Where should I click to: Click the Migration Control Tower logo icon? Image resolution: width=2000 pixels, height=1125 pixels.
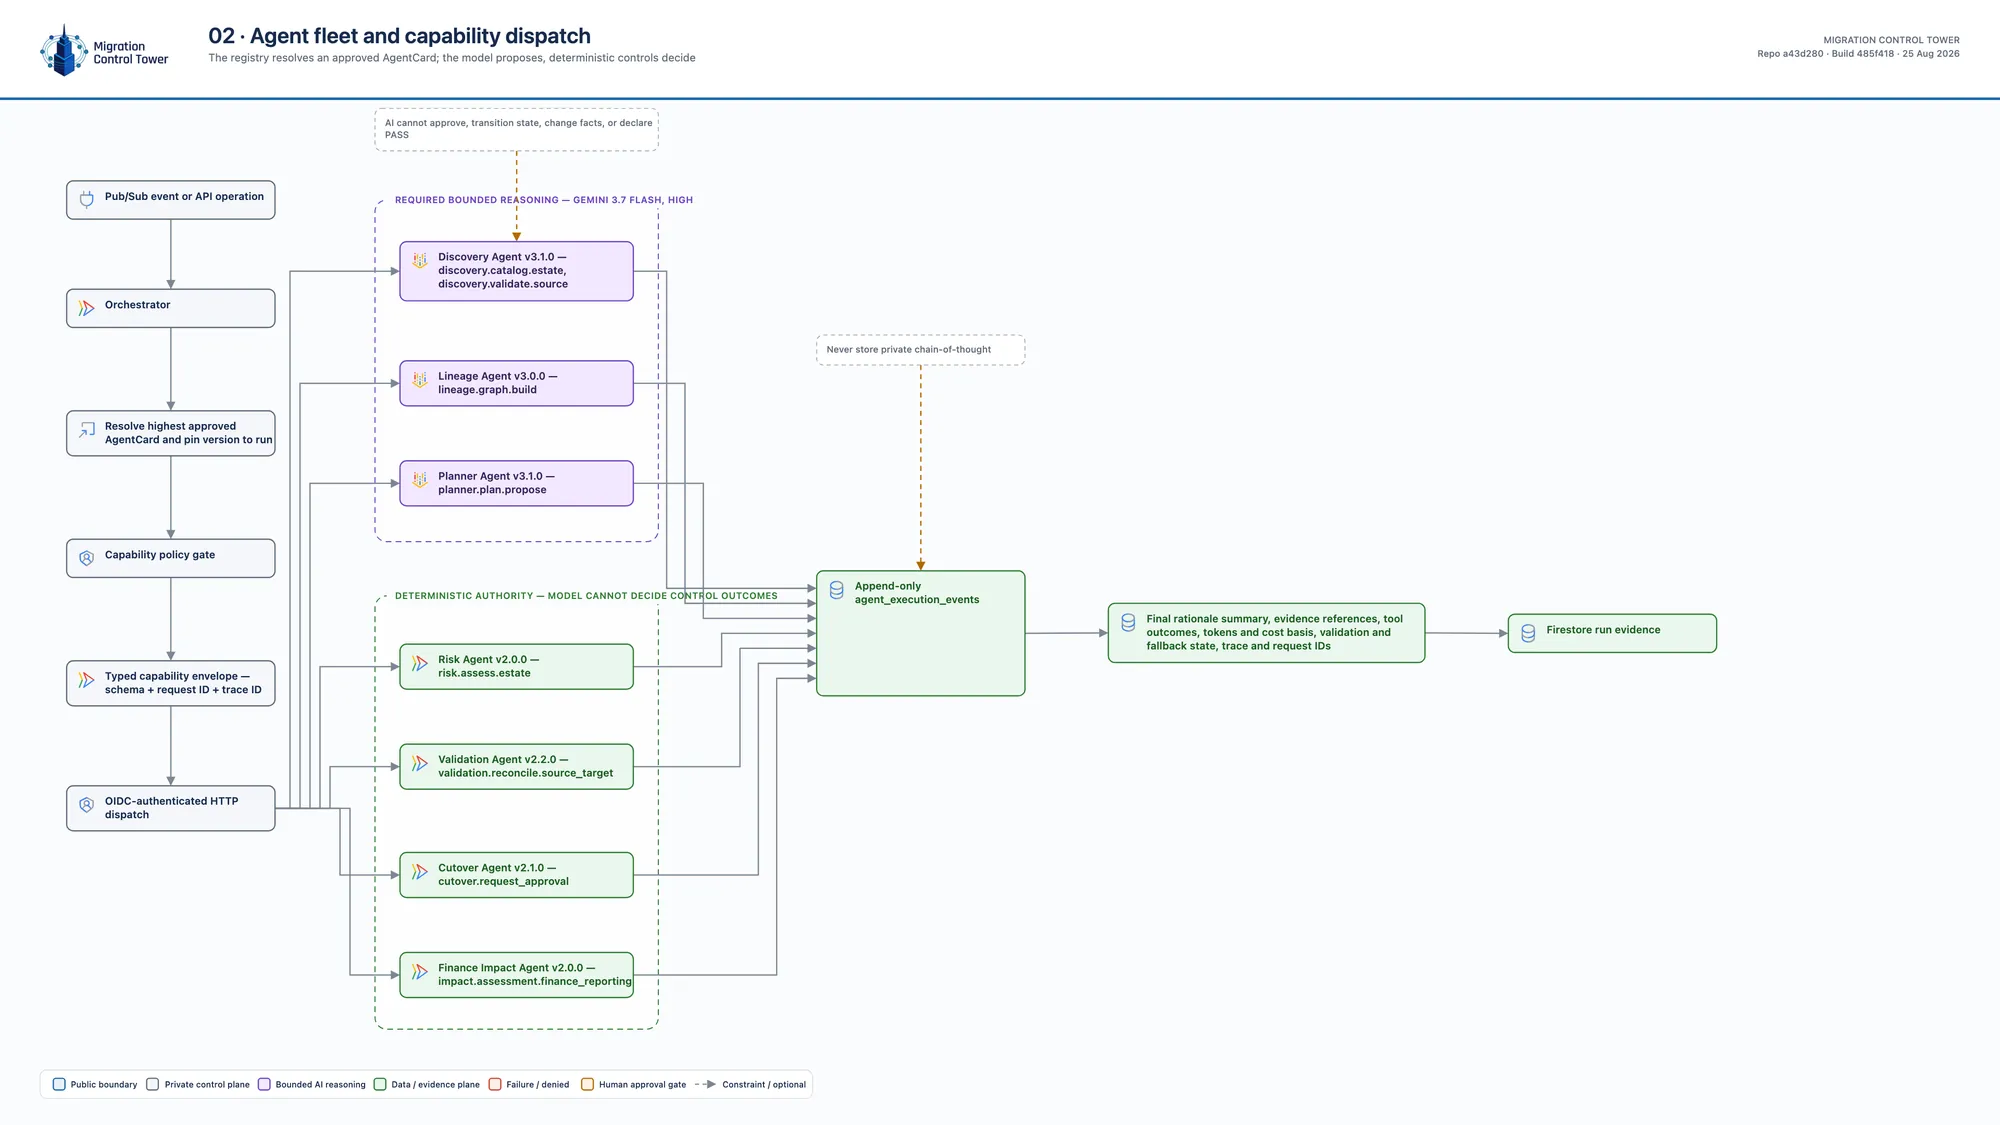coord(64,50)
